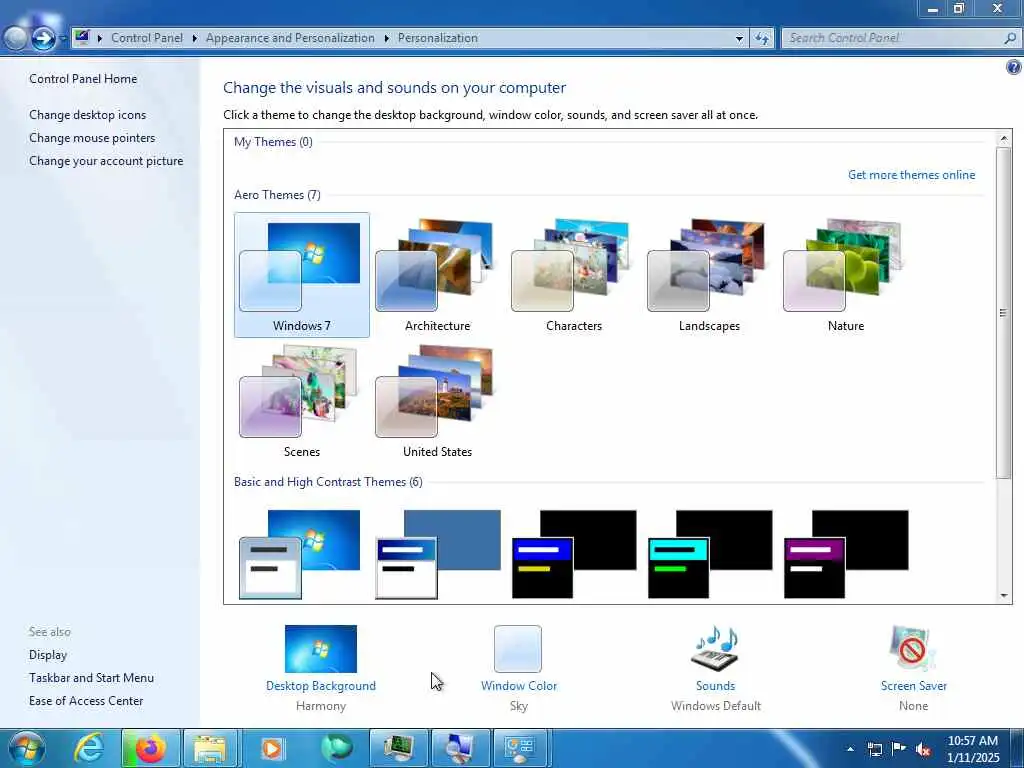The image size is (1024, 768).
Task: Click the muted volume tray icon
Action: click(x=923, y=749)
